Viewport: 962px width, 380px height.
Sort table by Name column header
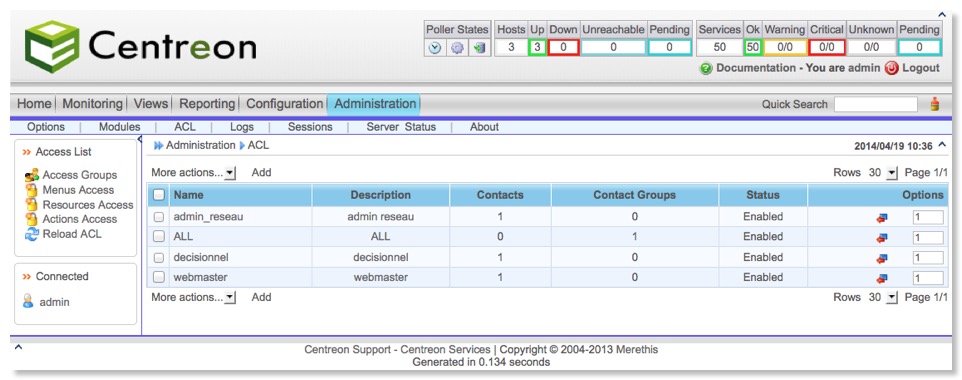(x=188, y=195)
